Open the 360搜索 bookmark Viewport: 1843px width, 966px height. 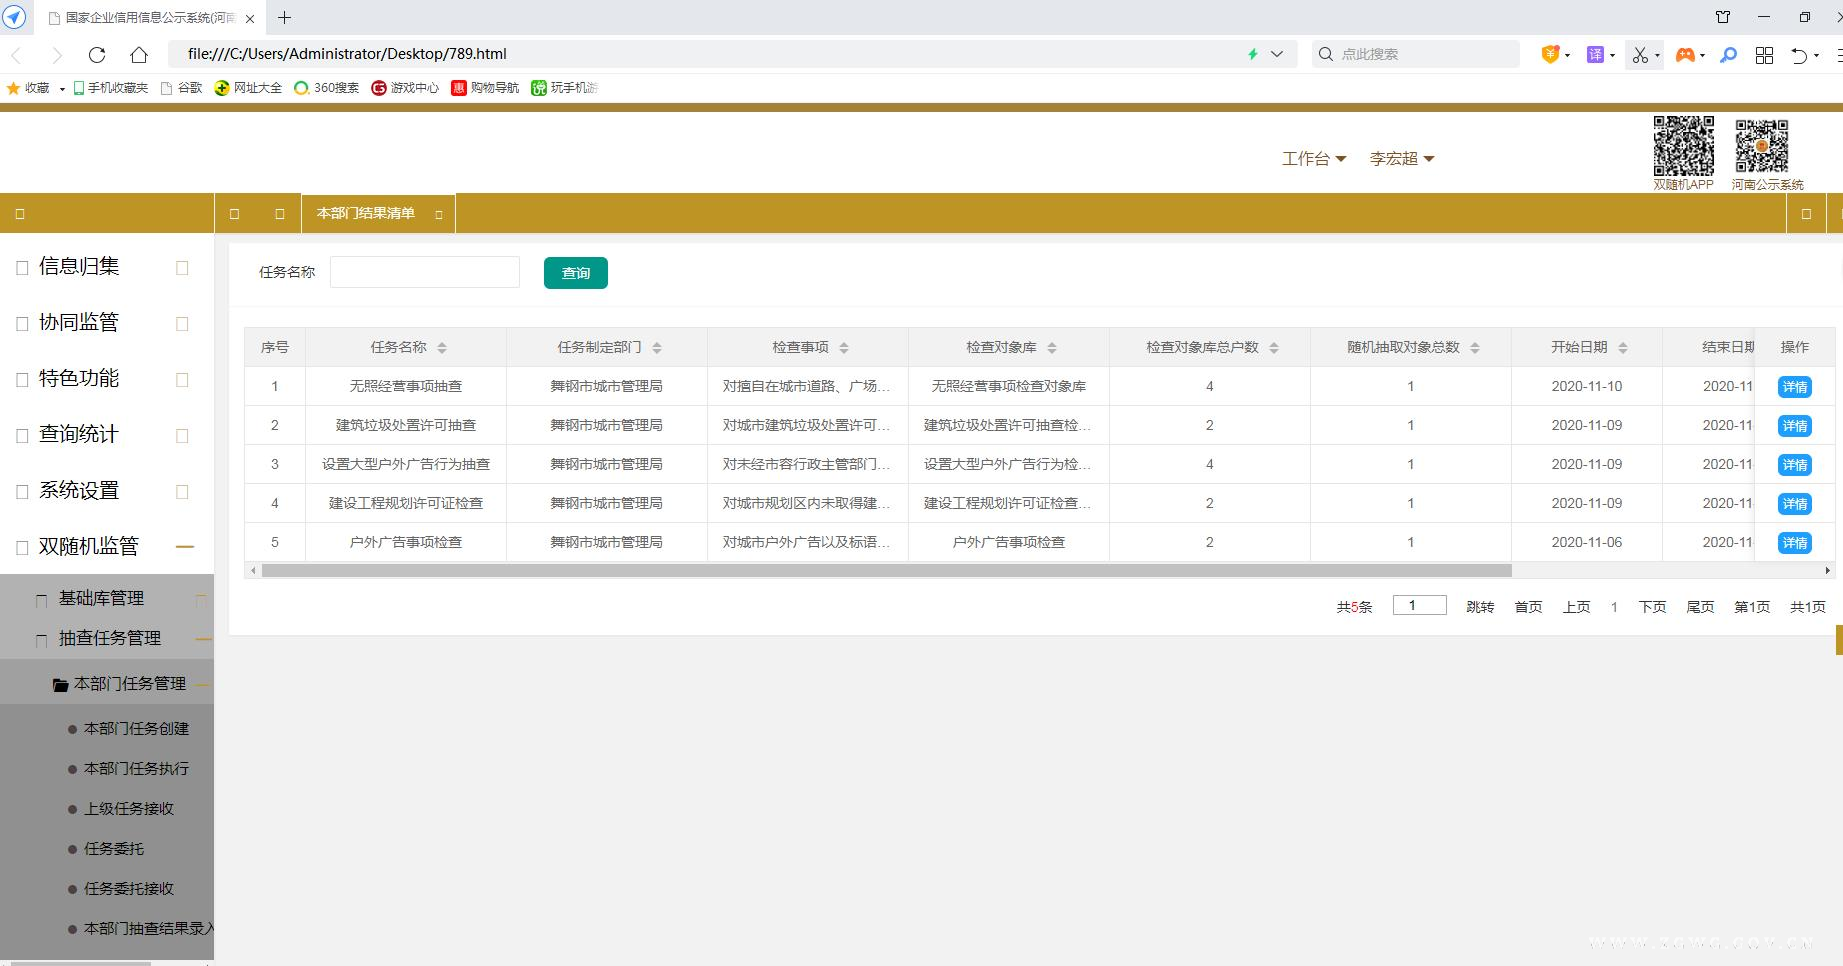point(327,88)
